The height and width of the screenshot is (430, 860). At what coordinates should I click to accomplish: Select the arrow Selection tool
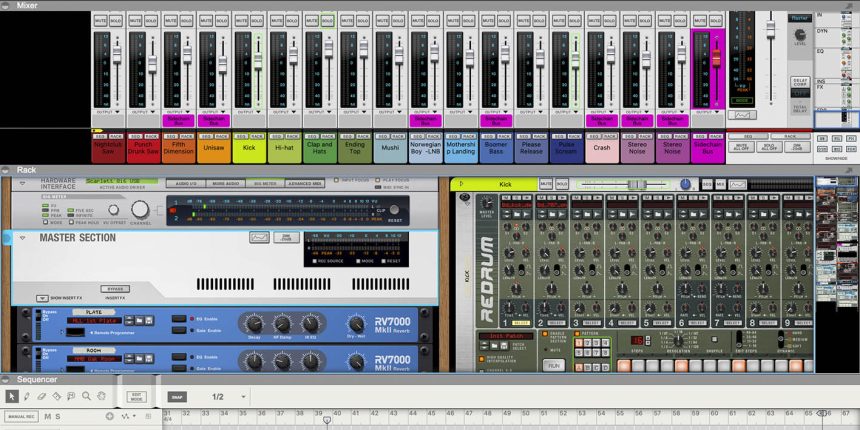12,397
